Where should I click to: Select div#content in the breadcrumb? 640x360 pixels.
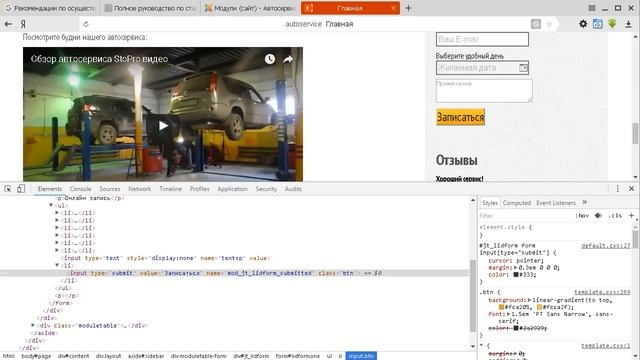[x=73, y=356]
